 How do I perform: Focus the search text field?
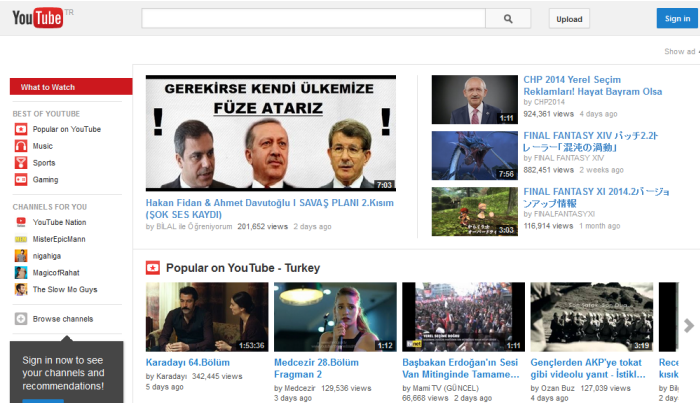(x=313, y=19)
